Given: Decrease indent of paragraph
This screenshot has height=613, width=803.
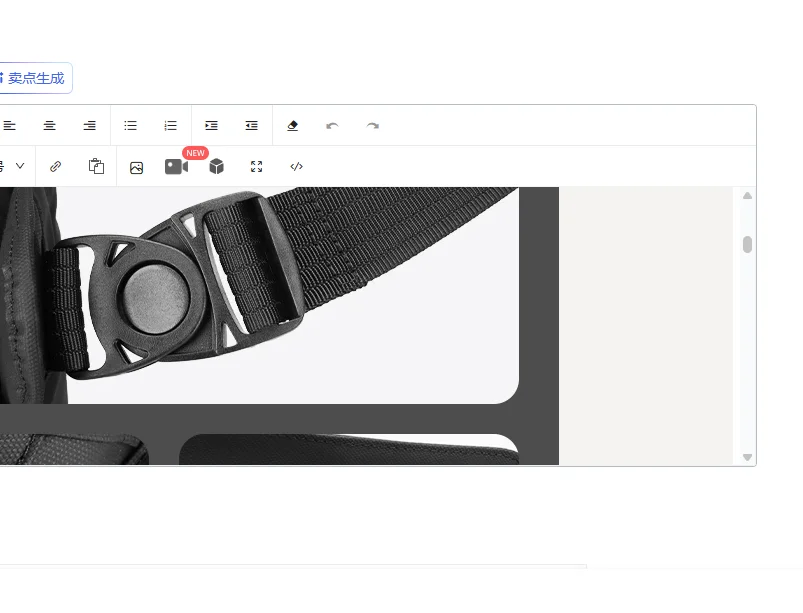Looking at the screenshot, I should 251,125.
